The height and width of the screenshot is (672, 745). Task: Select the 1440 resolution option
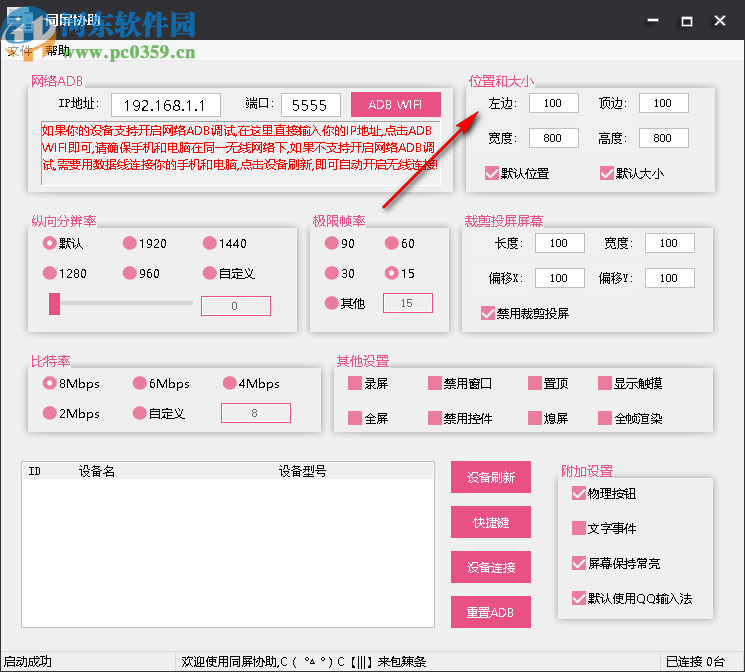click(x=210, y=243)
